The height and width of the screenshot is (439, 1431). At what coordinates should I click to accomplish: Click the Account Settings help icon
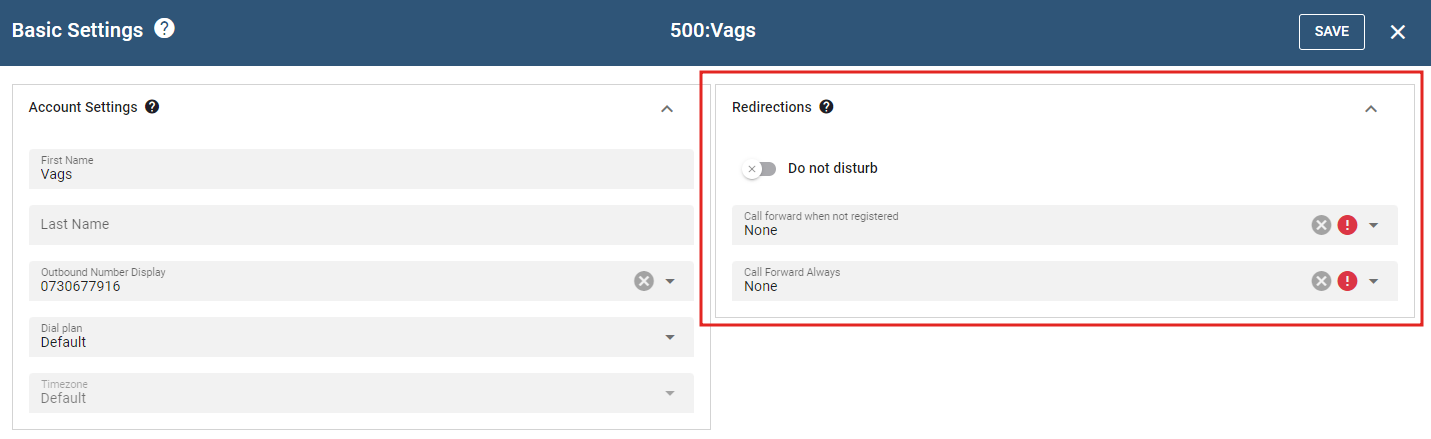click(152, 107)
